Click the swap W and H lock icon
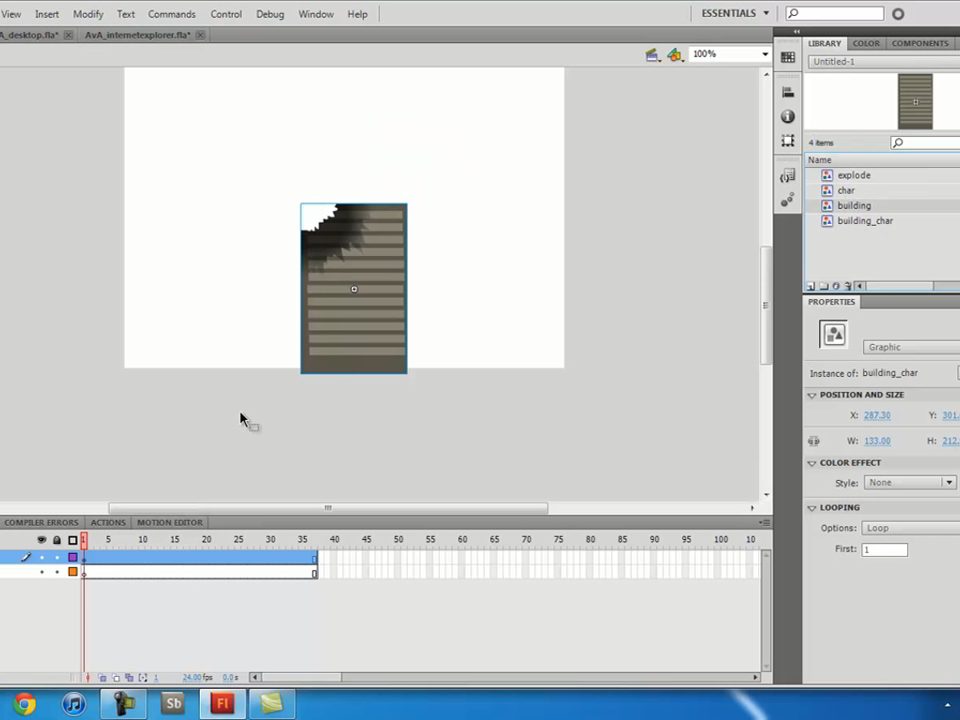The height and width of the screenshot is (720, 960). click(x=814, y=441)
